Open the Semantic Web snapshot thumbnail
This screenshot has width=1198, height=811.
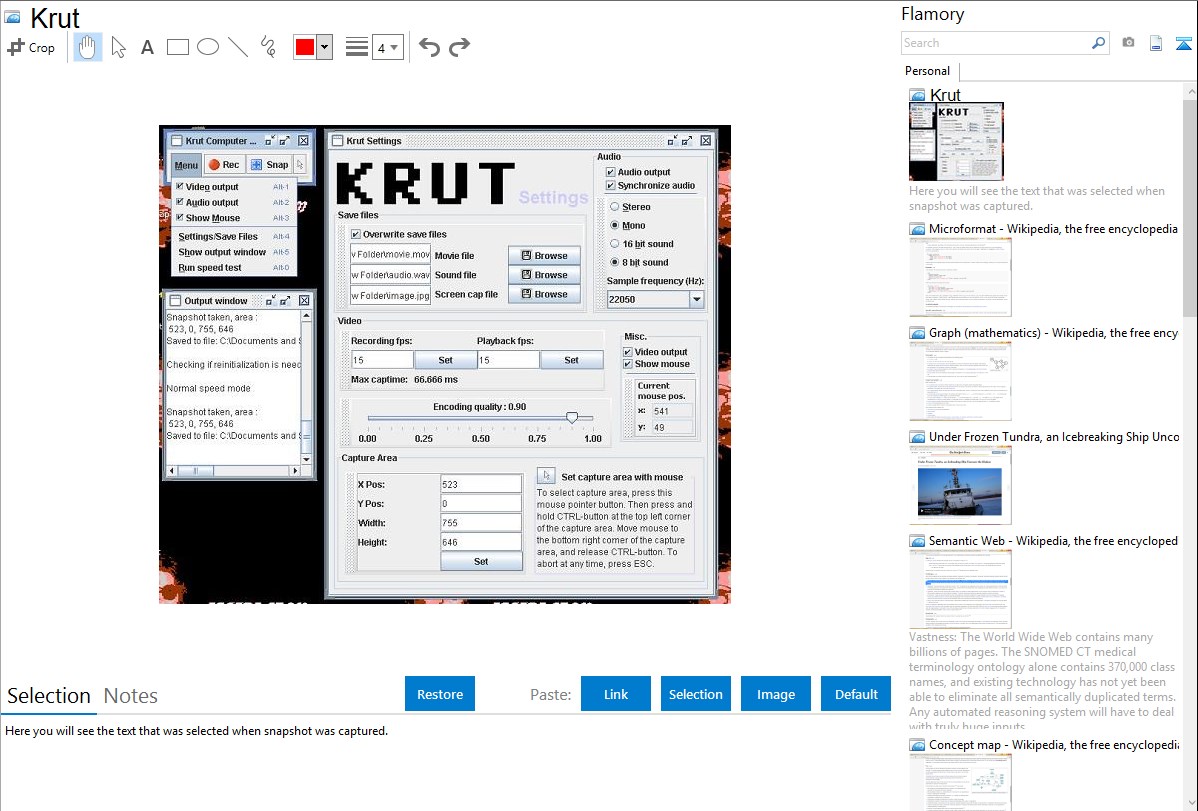coord(960,589)
